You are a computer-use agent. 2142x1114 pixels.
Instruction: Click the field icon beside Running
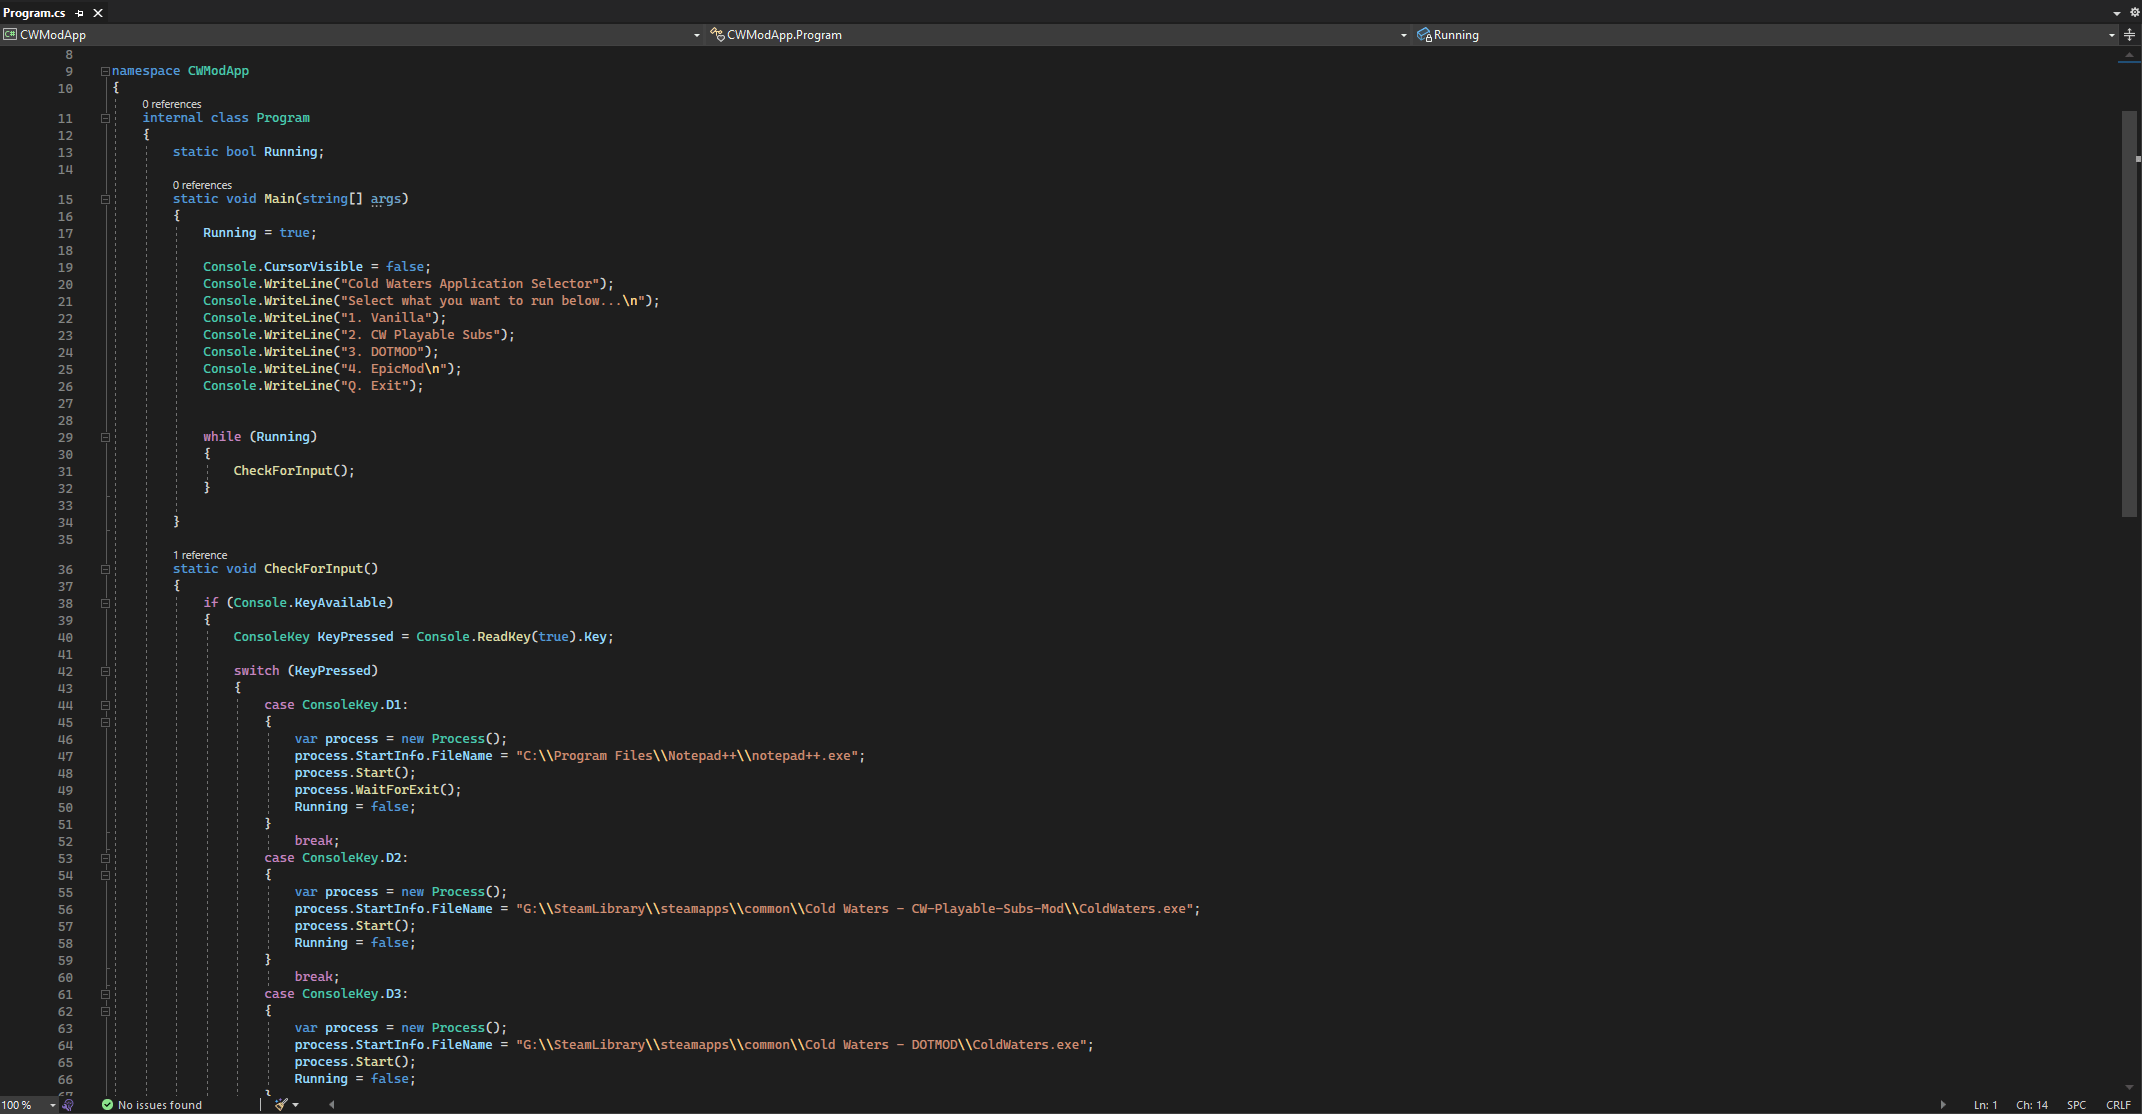[x=1424, y=35]
